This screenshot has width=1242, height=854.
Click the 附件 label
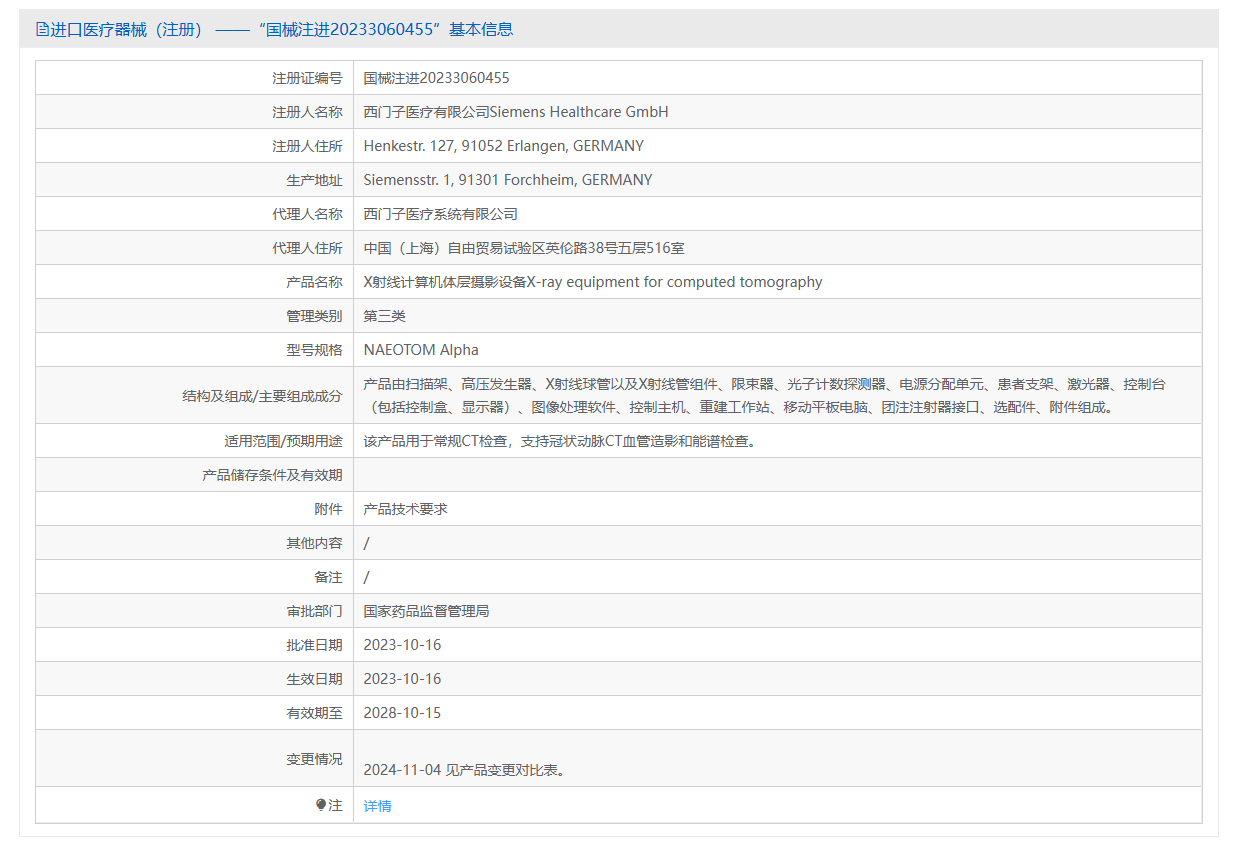click(x=328, y=509)
